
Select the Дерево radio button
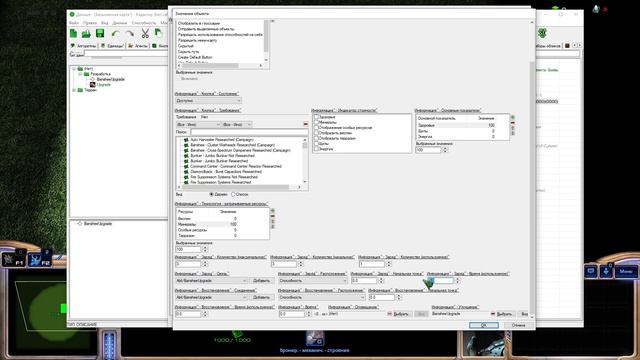click(x=211, y=194)
